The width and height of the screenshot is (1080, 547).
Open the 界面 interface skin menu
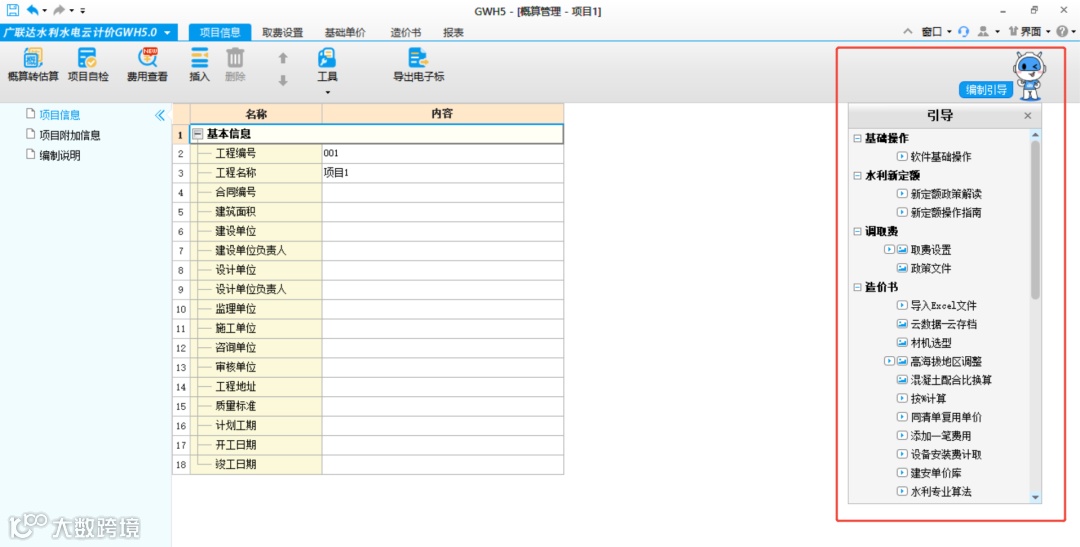[1029, 32]
